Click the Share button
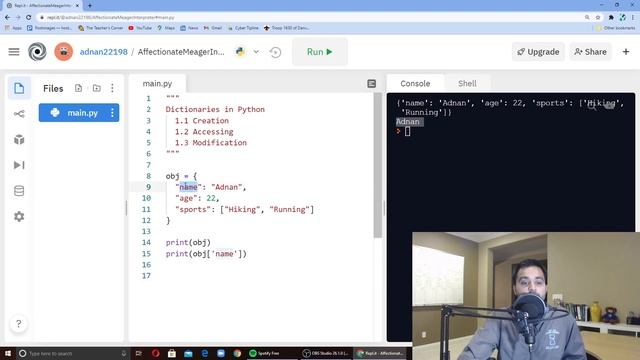This screenshot has height=360, width=640. 590,52
